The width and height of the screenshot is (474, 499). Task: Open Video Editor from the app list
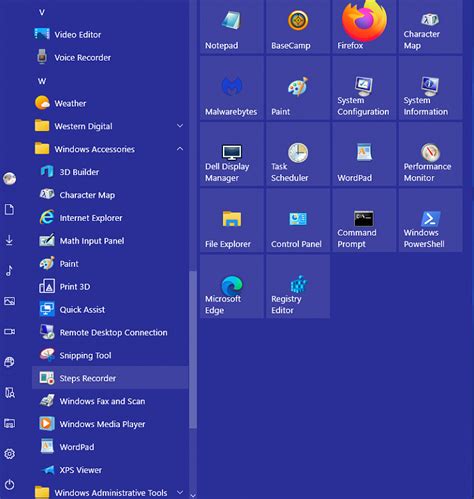coord(110,34)
